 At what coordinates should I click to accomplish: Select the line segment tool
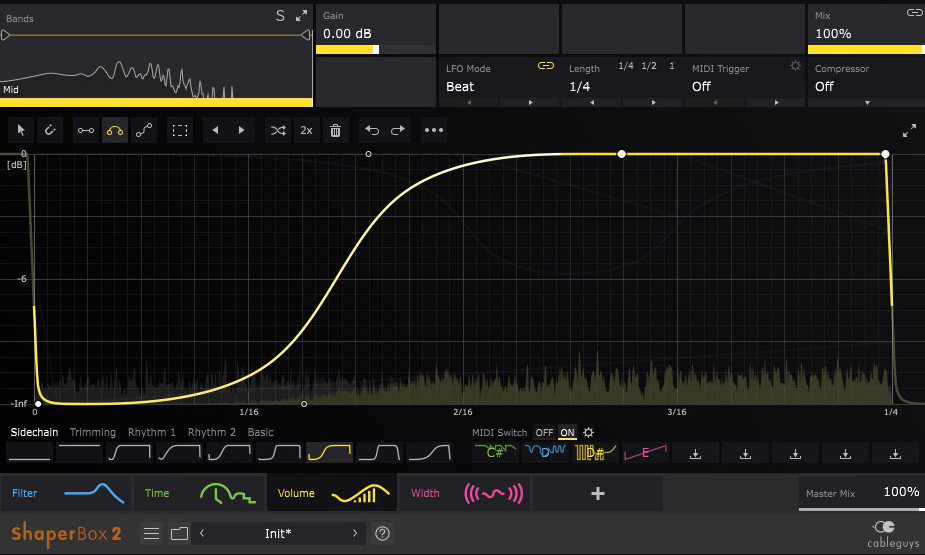[86, 130]
